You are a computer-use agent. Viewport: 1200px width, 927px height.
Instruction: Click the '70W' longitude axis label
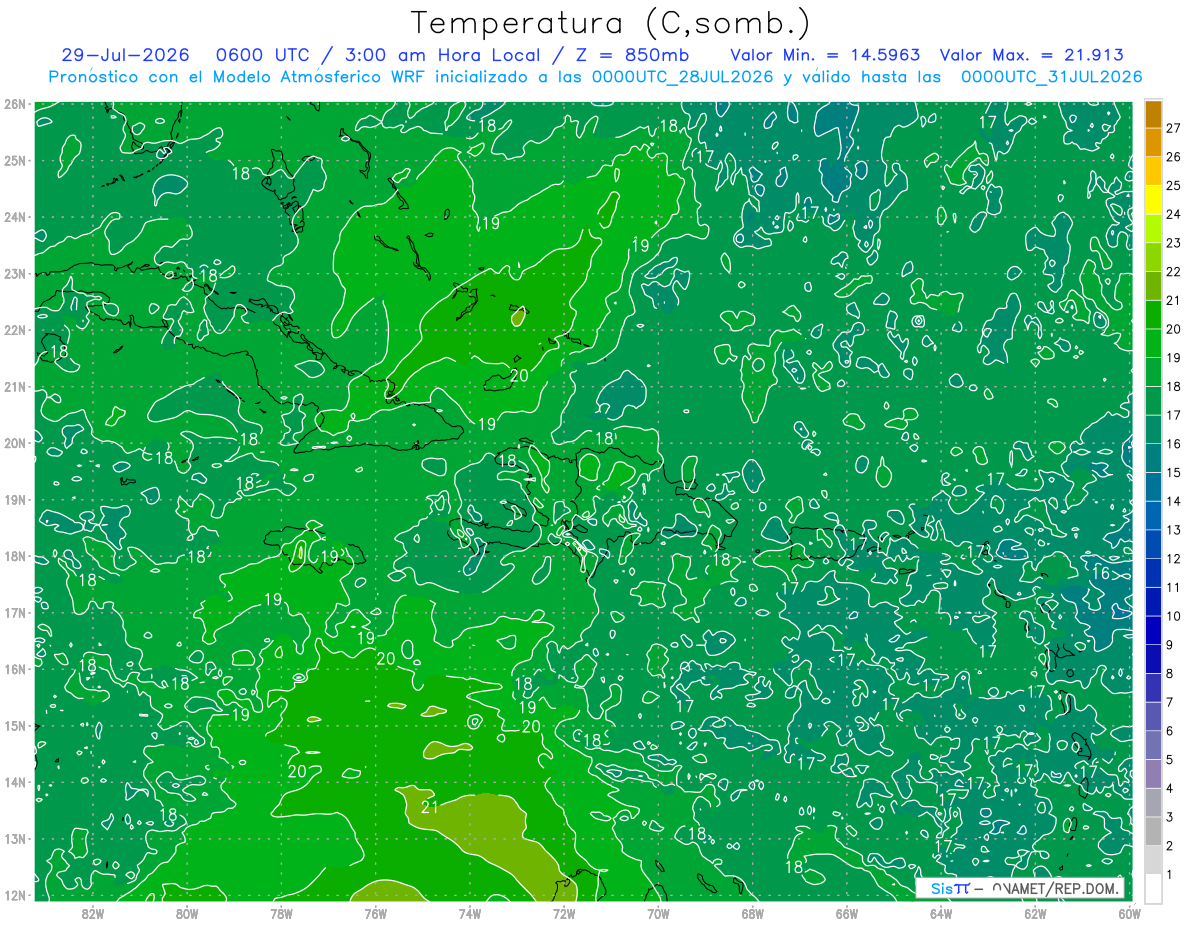(x=658, y=913)
